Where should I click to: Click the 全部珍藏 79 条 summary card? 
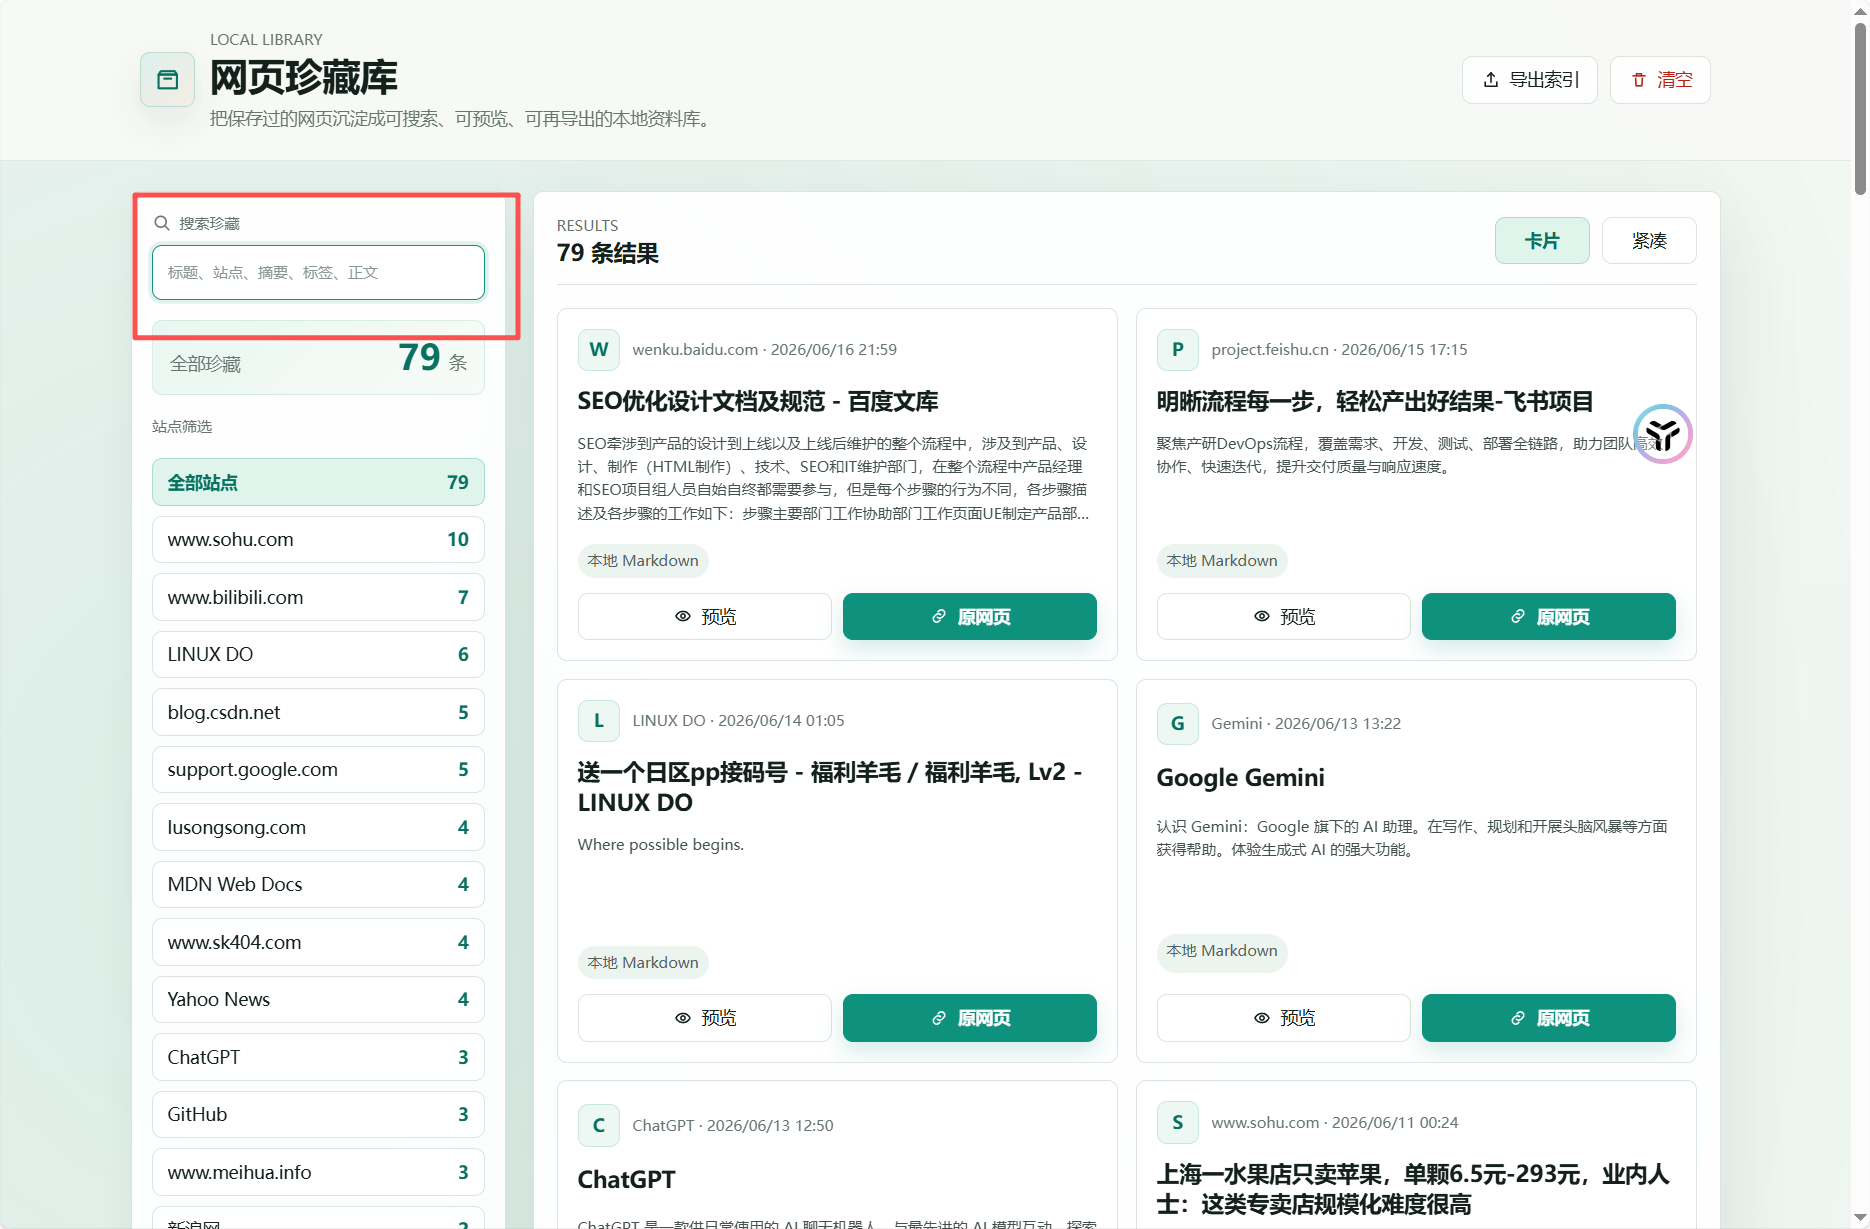pos(318,358)
